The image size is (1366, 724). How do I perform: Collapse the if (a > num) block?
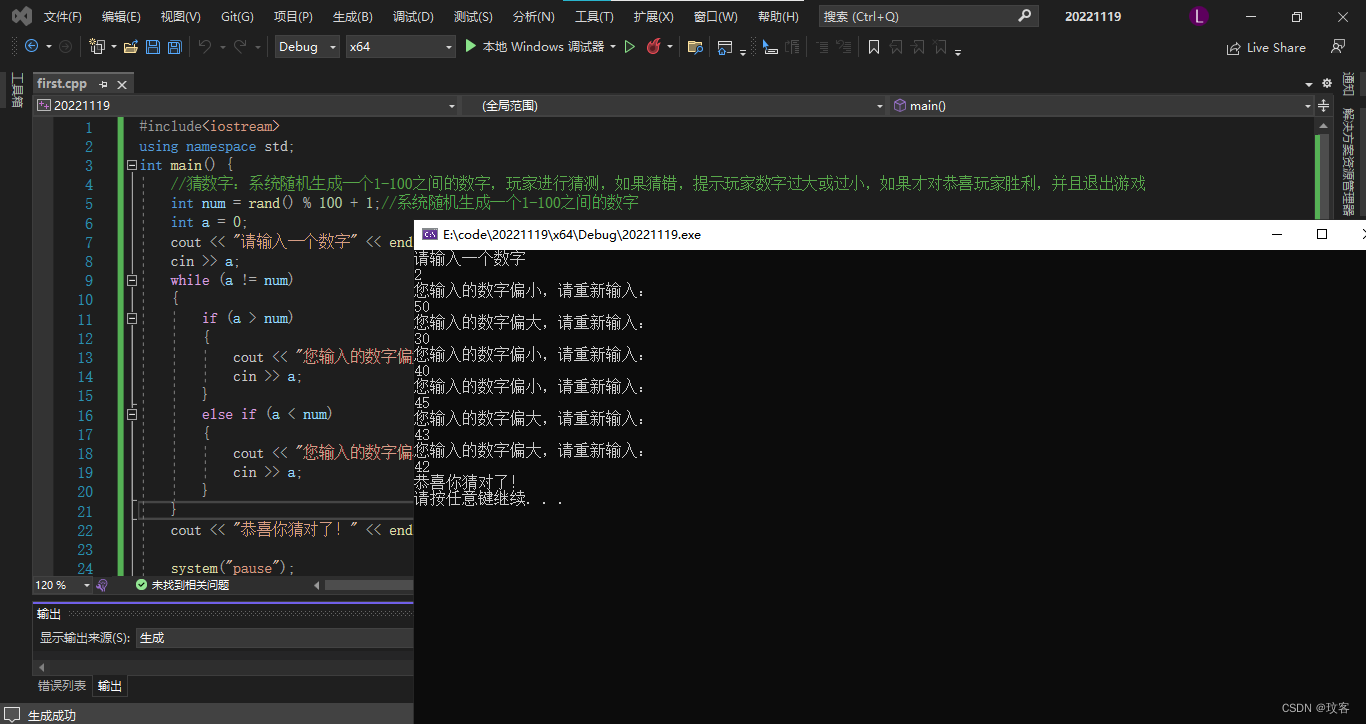(131, 319)
